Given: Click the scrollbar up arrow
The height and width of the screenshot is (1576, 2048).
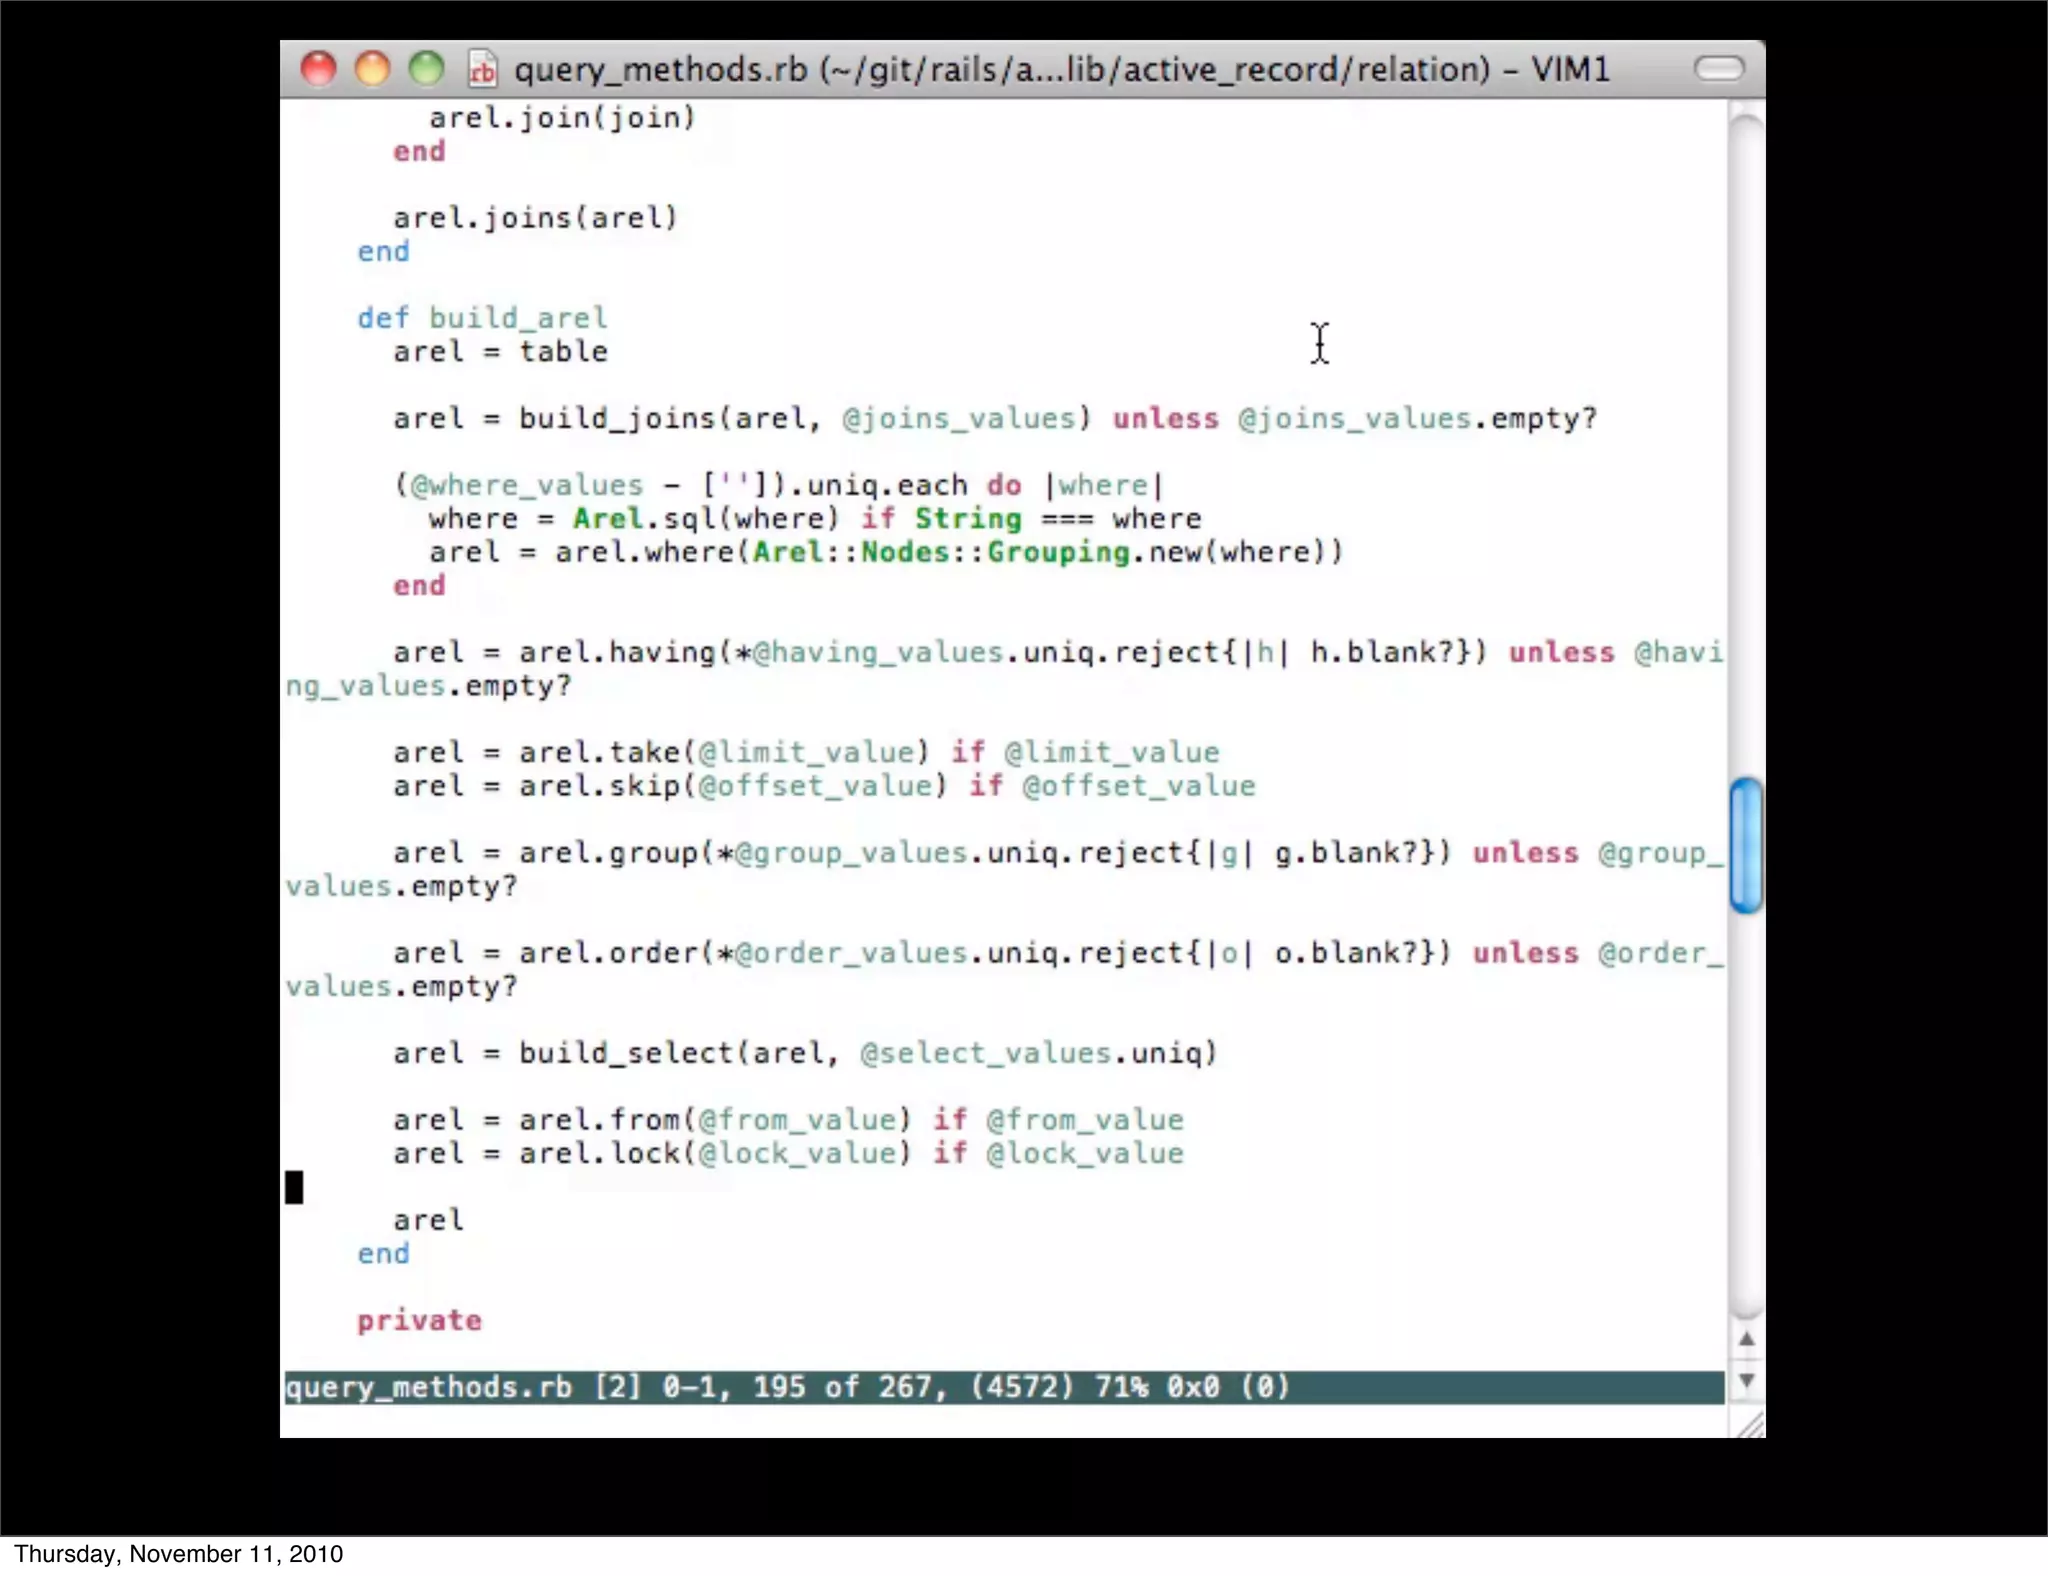Looking at the screenshot, I should click(x=1746, y=1339).
